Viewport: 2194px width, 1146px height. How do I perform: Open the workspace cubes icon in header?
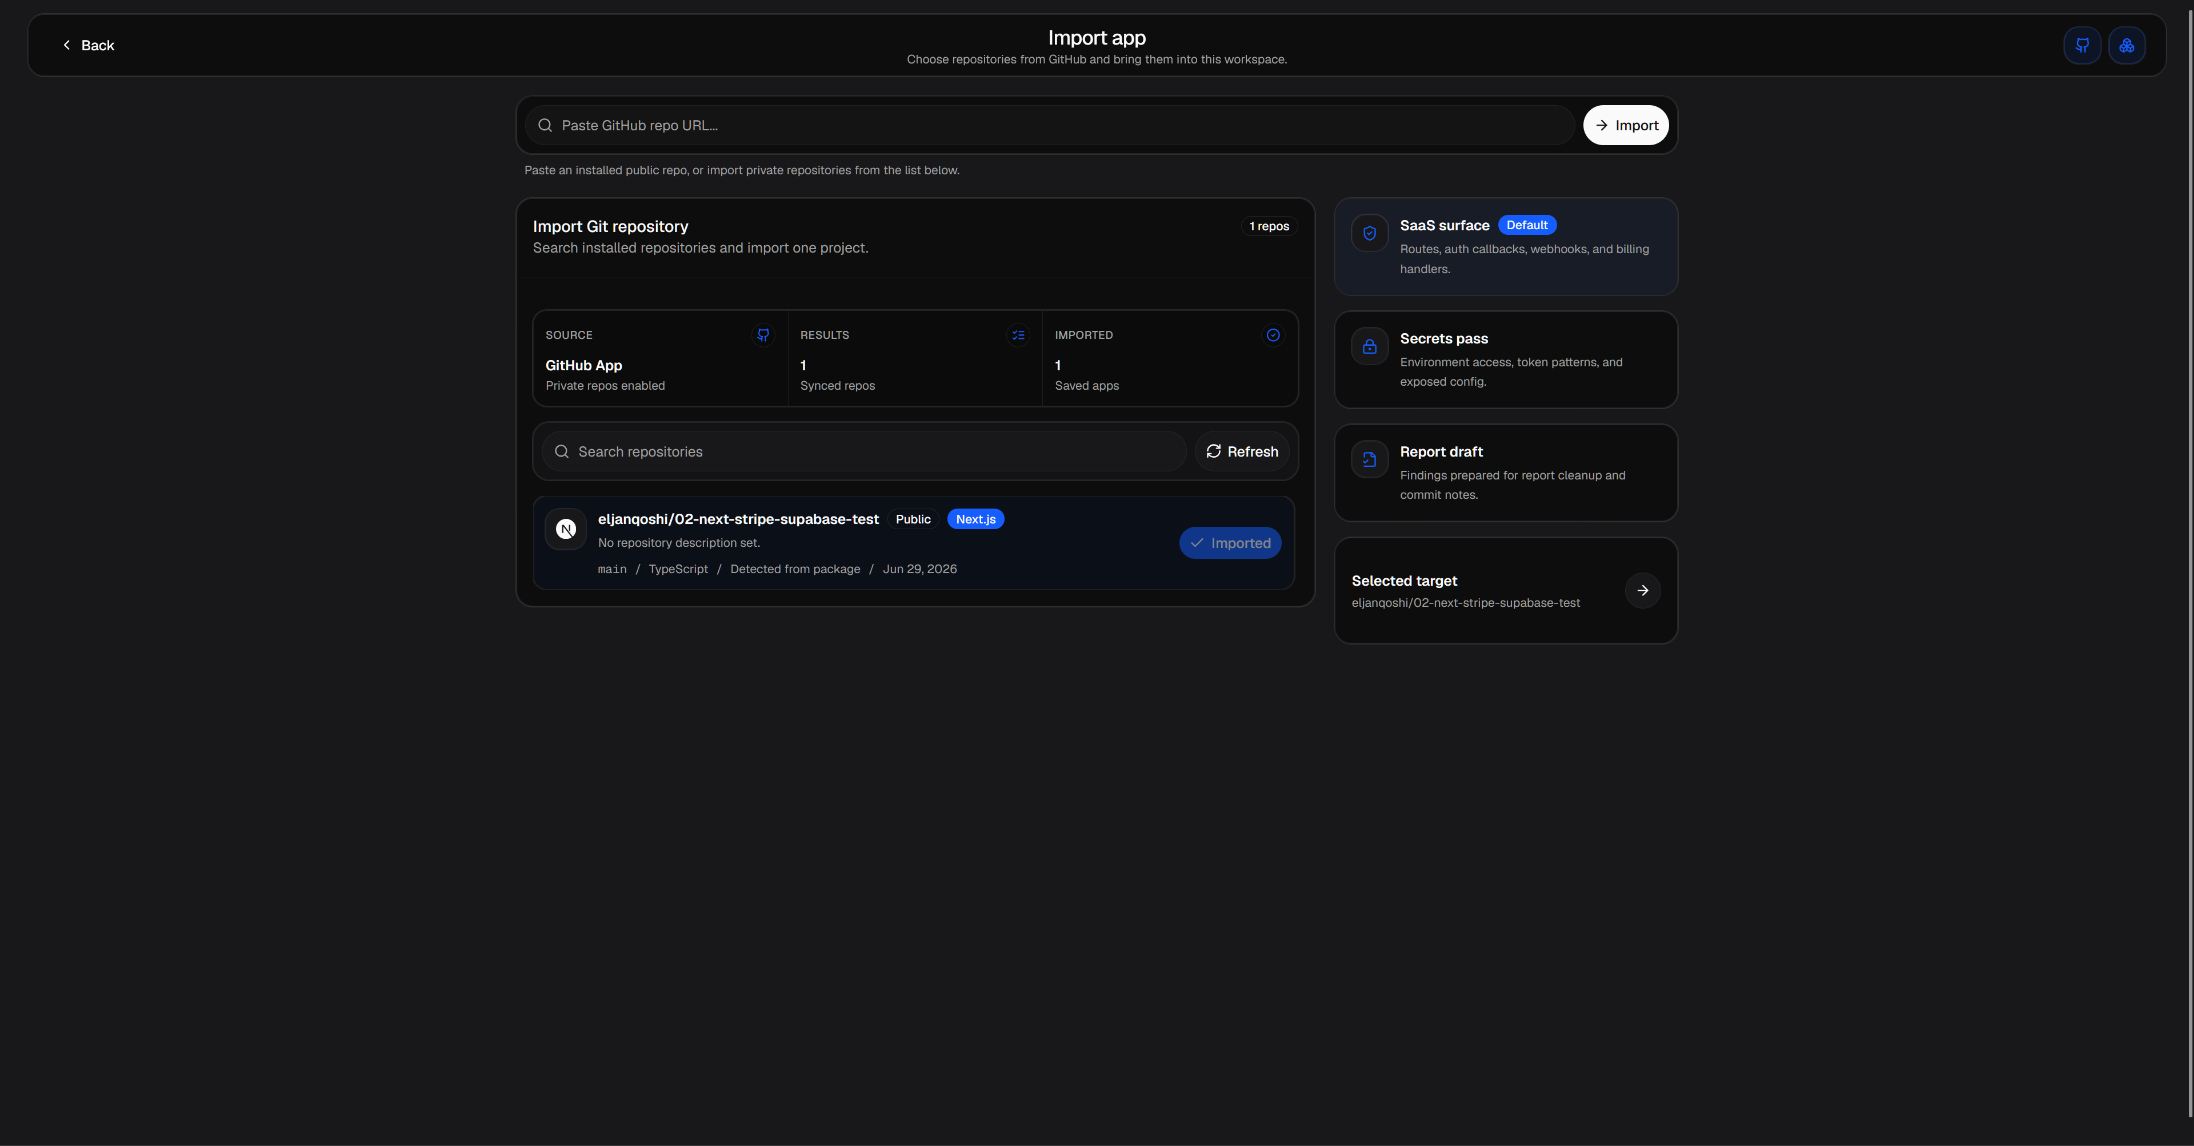[2127, 45]
